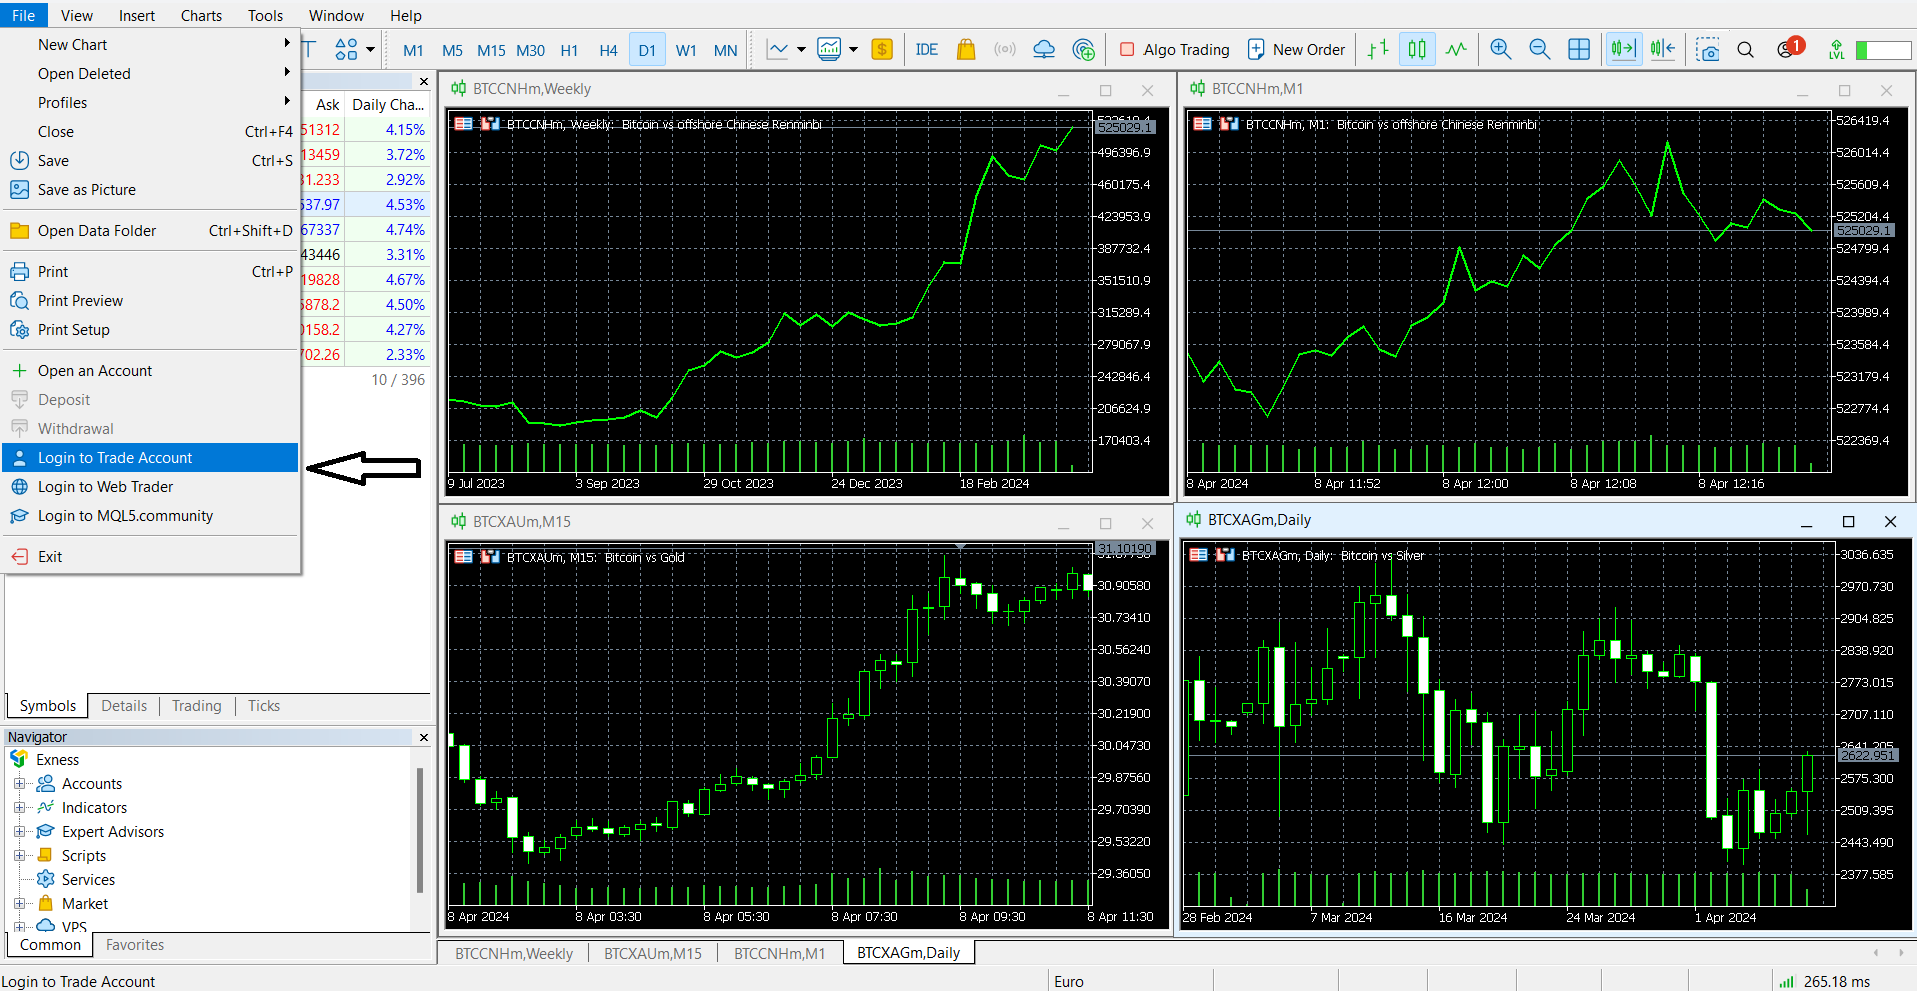Screen dimensions: 1917x991
Task: Expand the Scripts tree node
Action: (x=19, y=855)
